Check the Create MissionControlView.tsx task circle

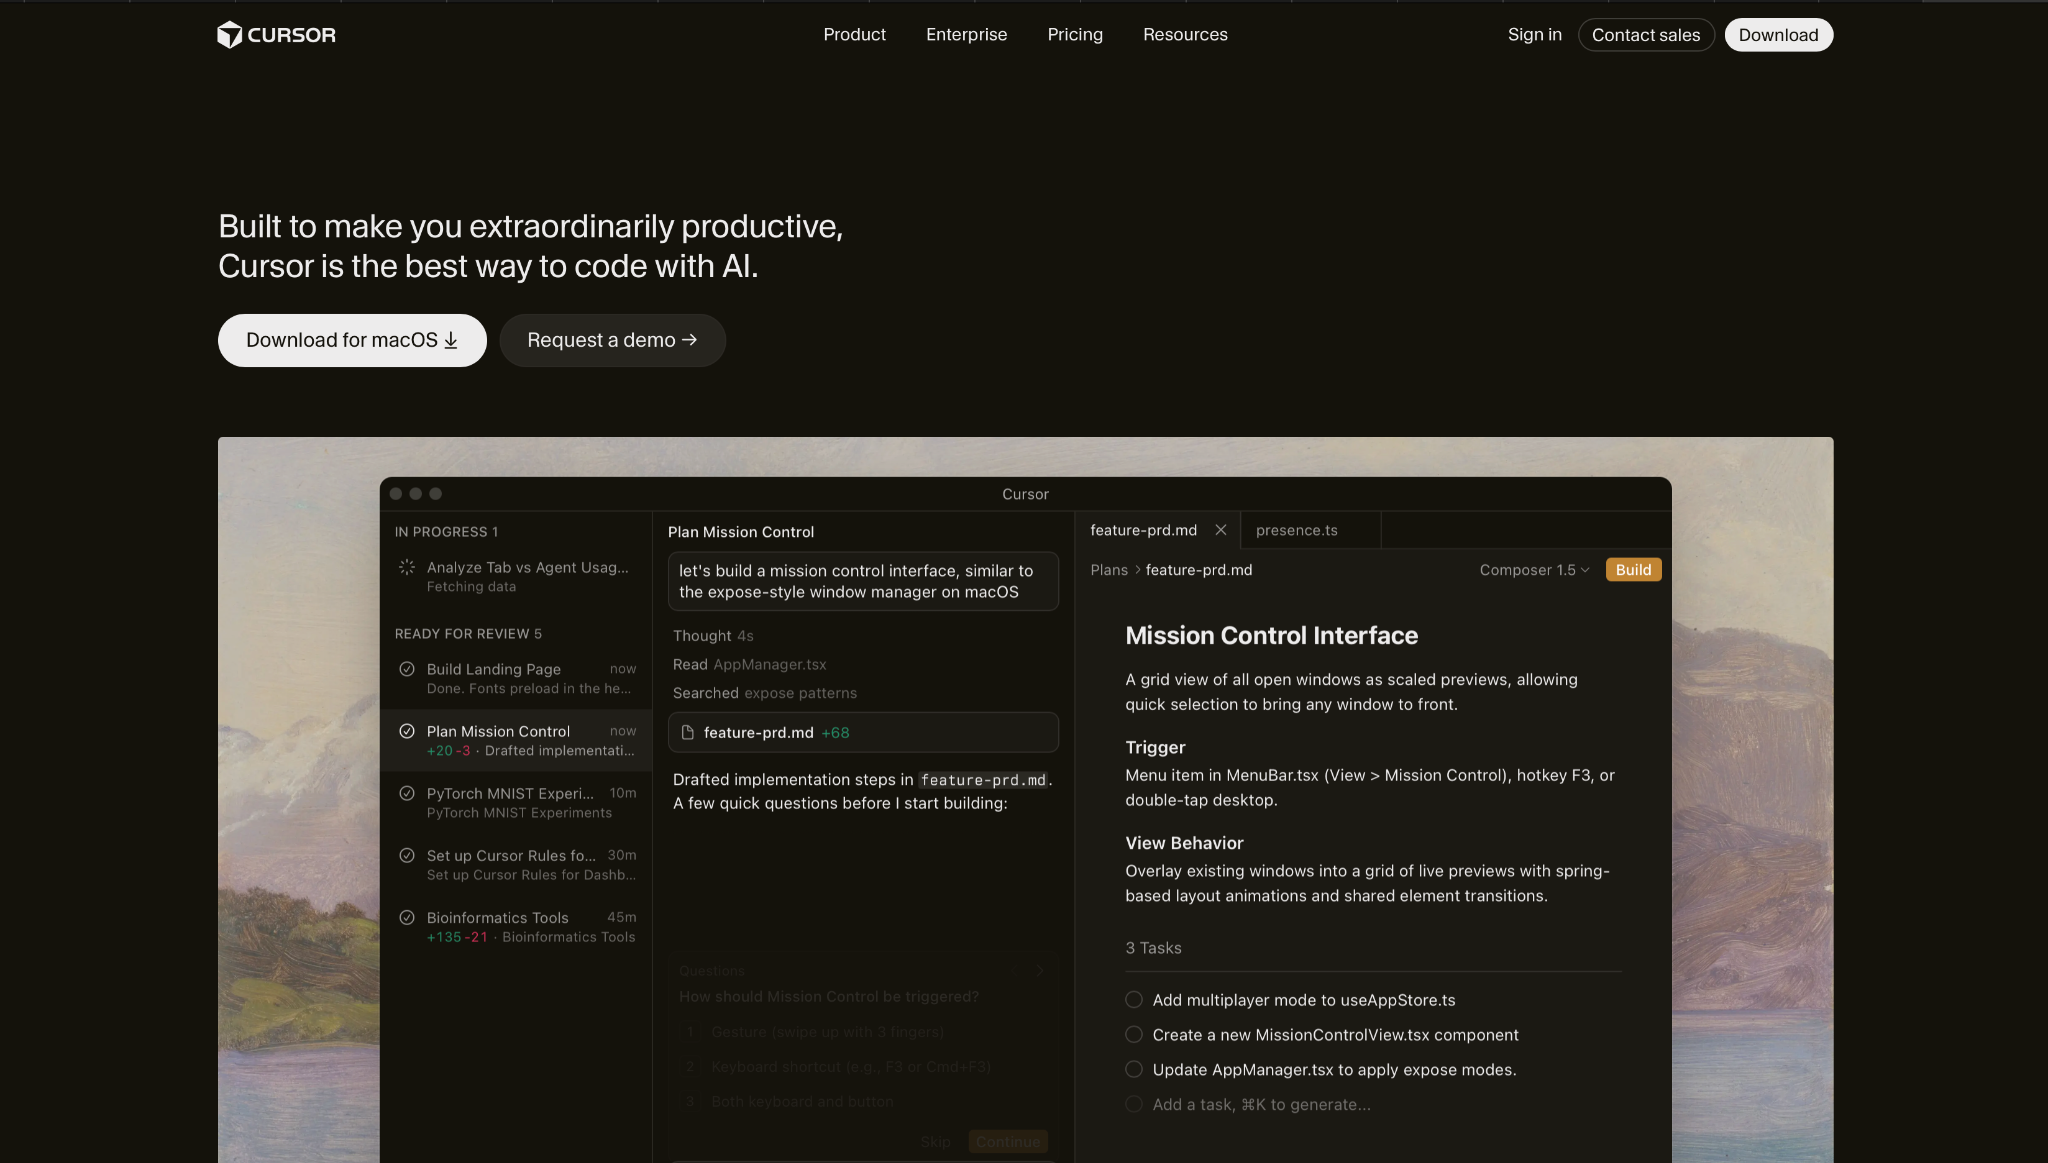1134,1035
